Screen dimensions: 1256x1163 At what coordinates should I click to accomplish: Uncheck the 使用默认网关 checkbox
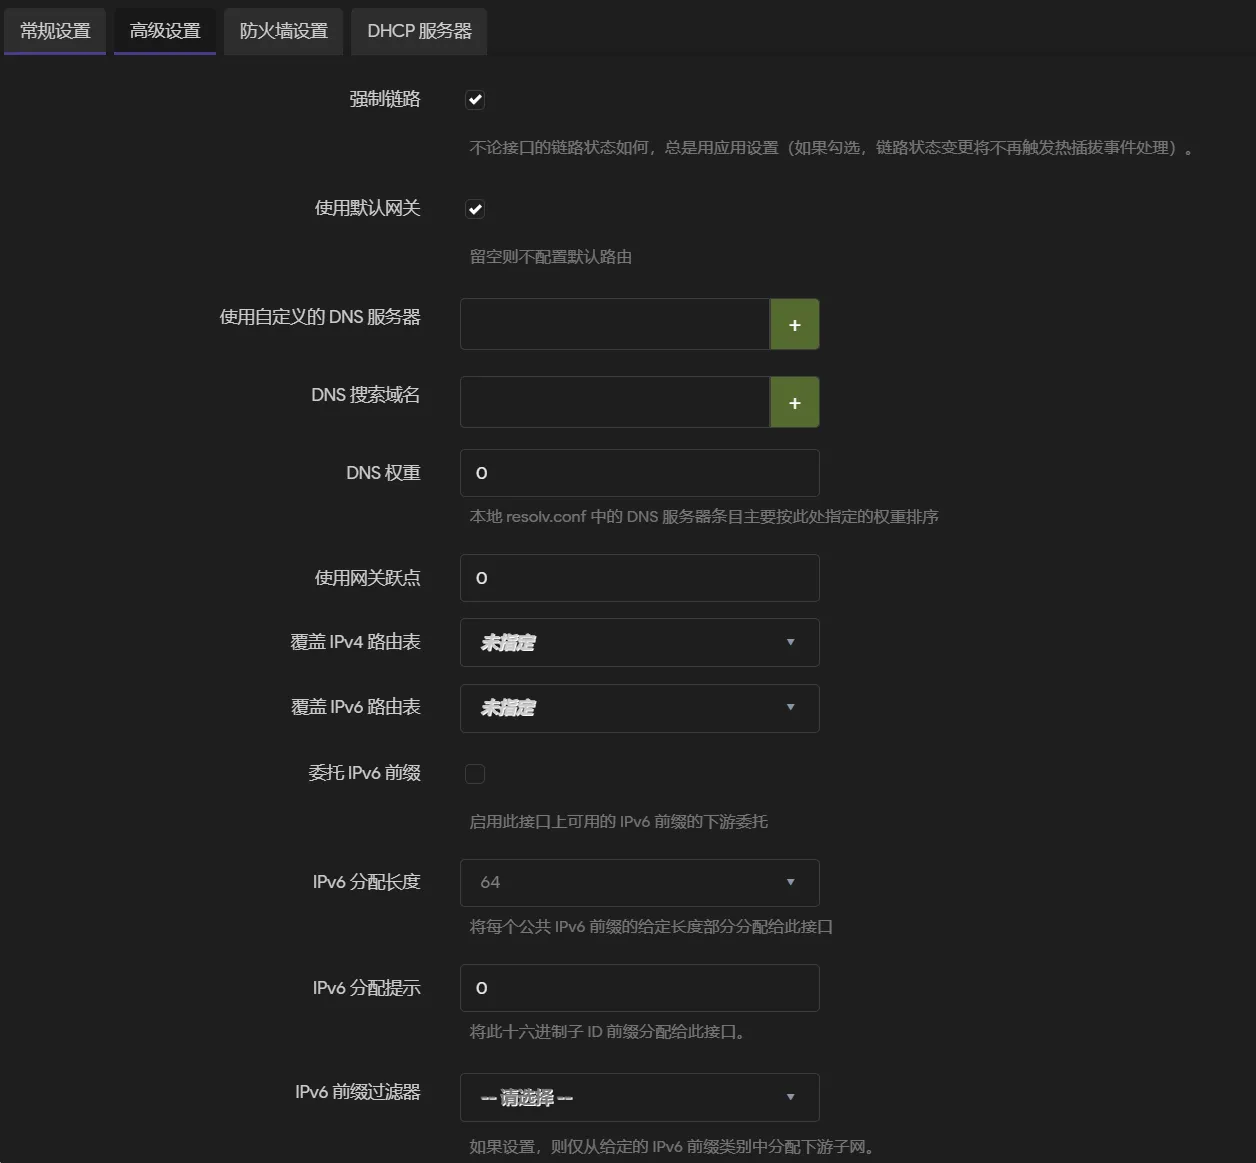point(475,209)
